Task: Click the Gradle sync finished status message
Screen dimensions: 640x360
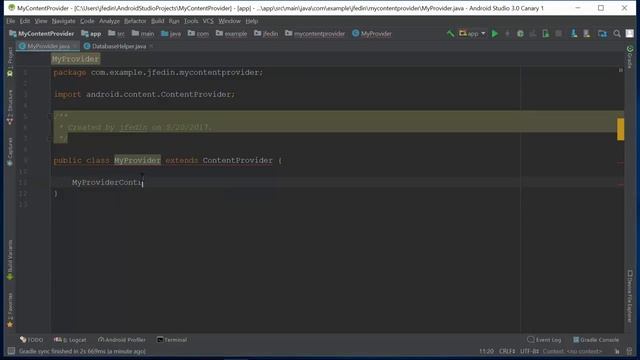Action: pos(82,351)
